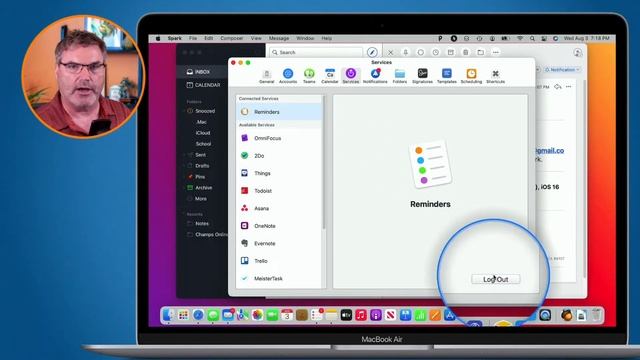Open the Message menu
The width and height of the screenshot is (640, 360).
pos(279,38)
